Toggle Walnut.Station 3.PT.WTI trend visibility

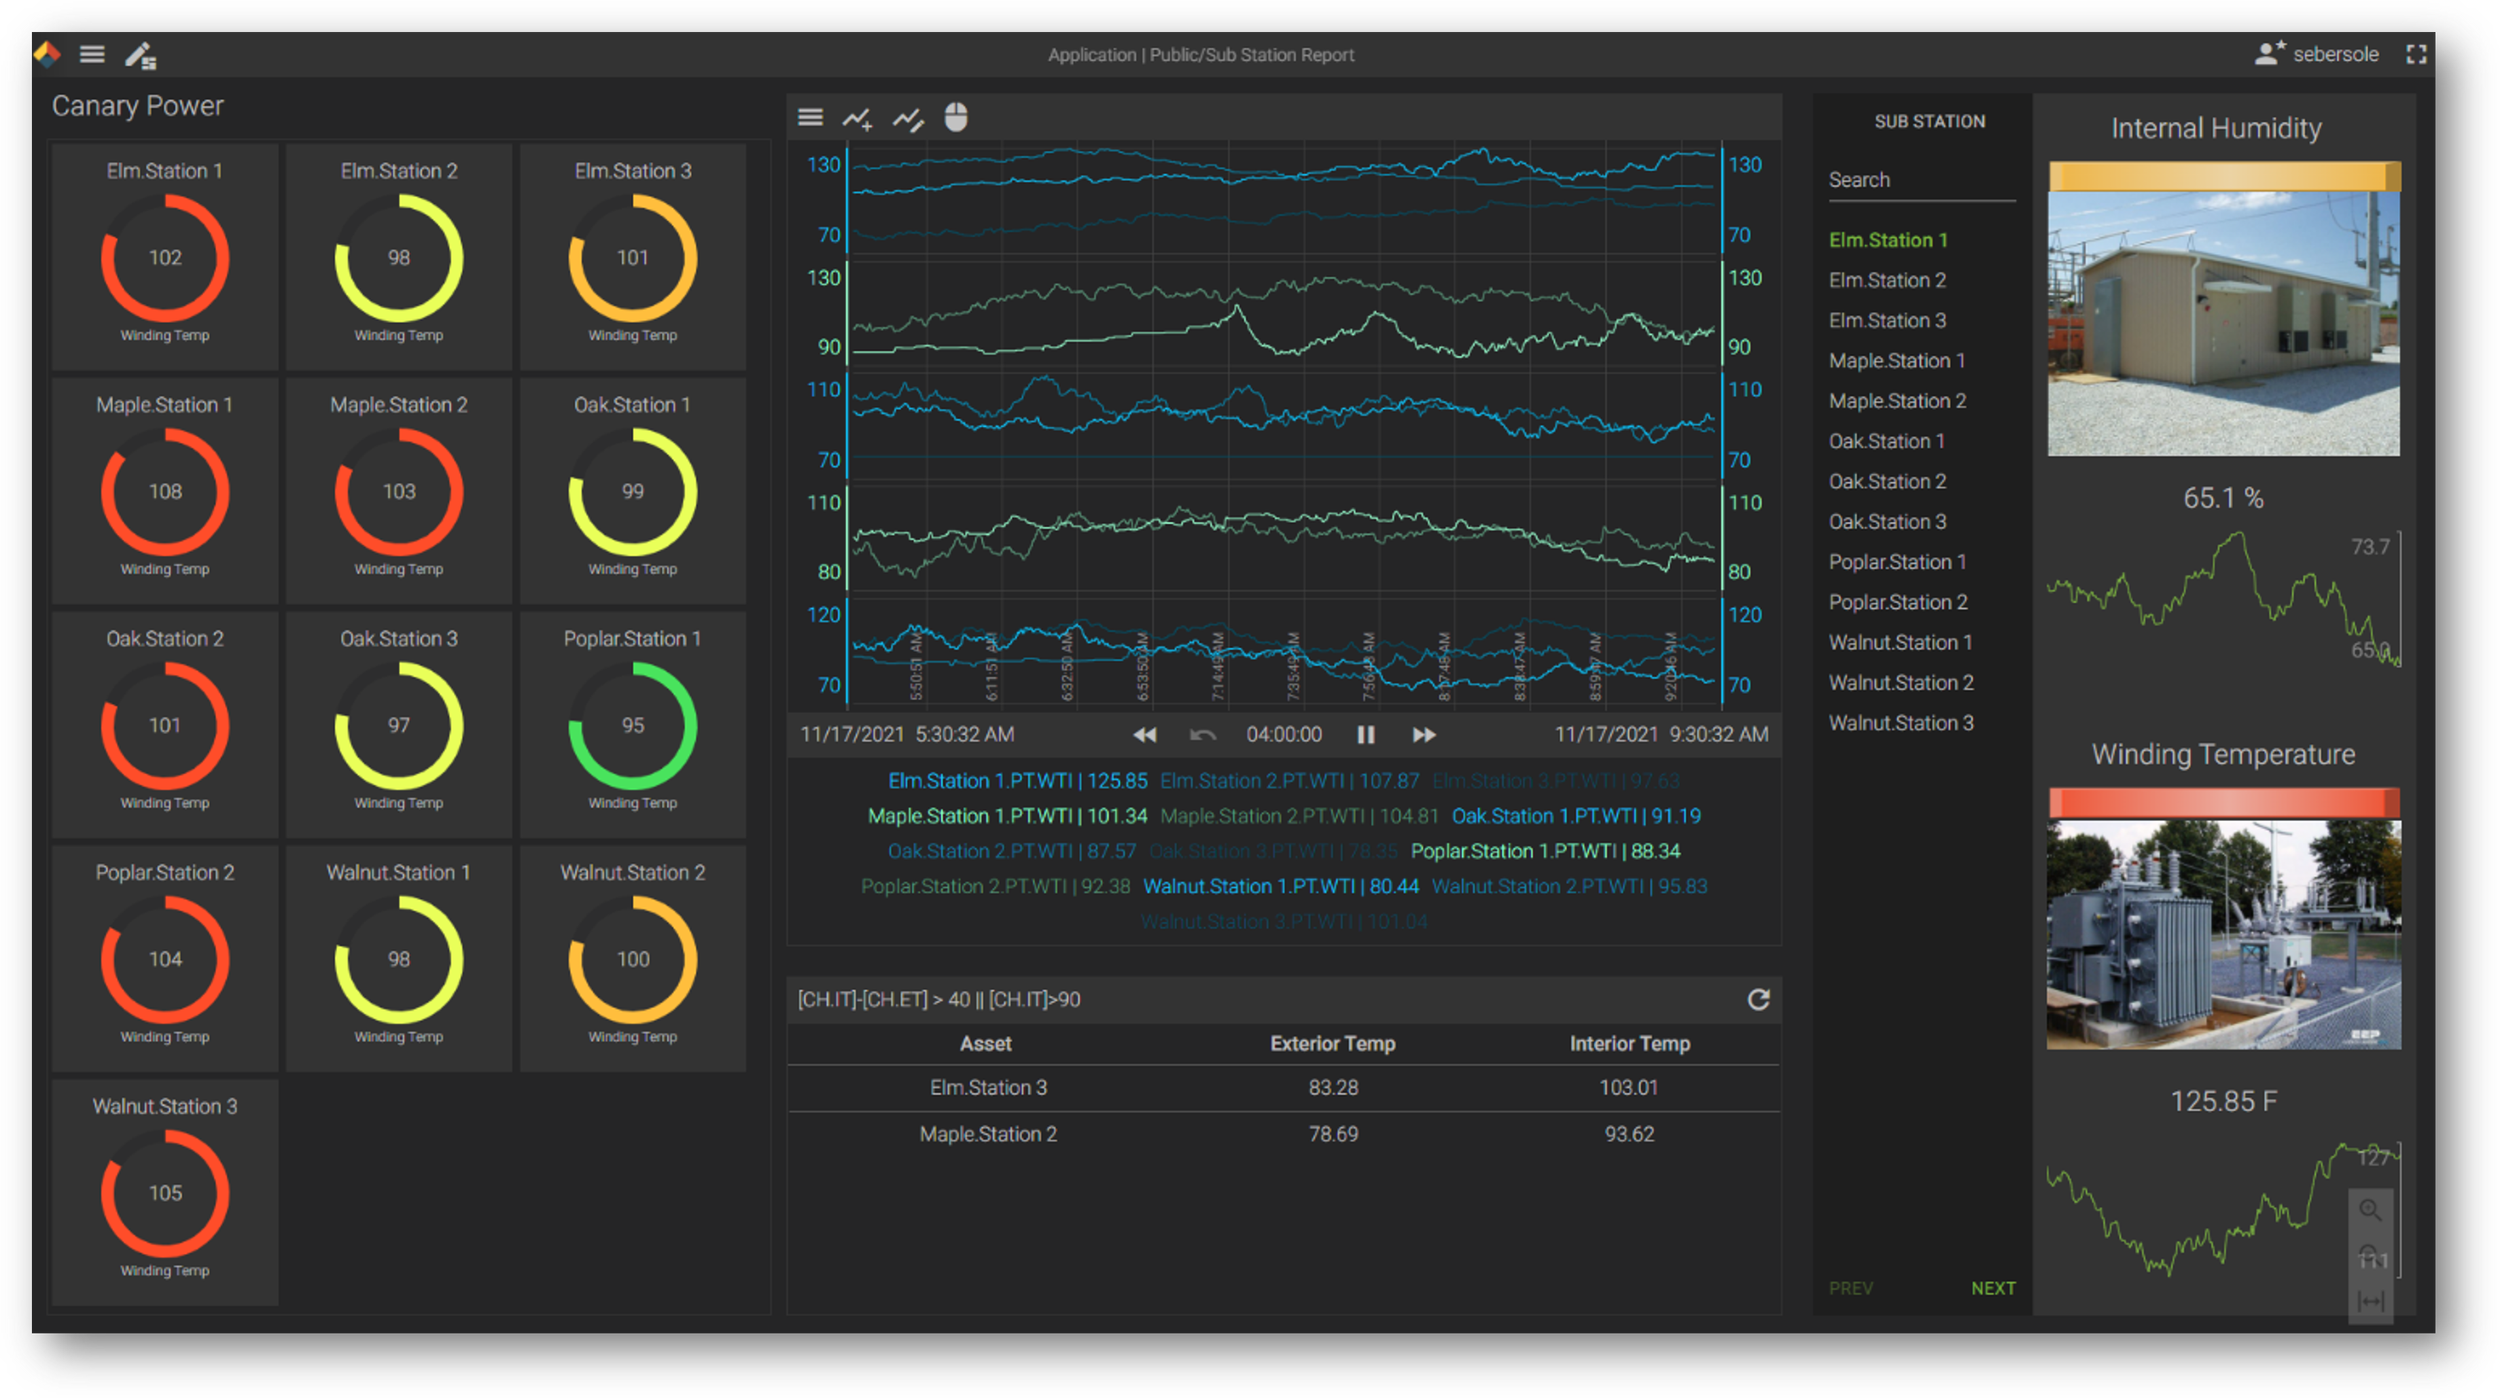coord(1284,921)
